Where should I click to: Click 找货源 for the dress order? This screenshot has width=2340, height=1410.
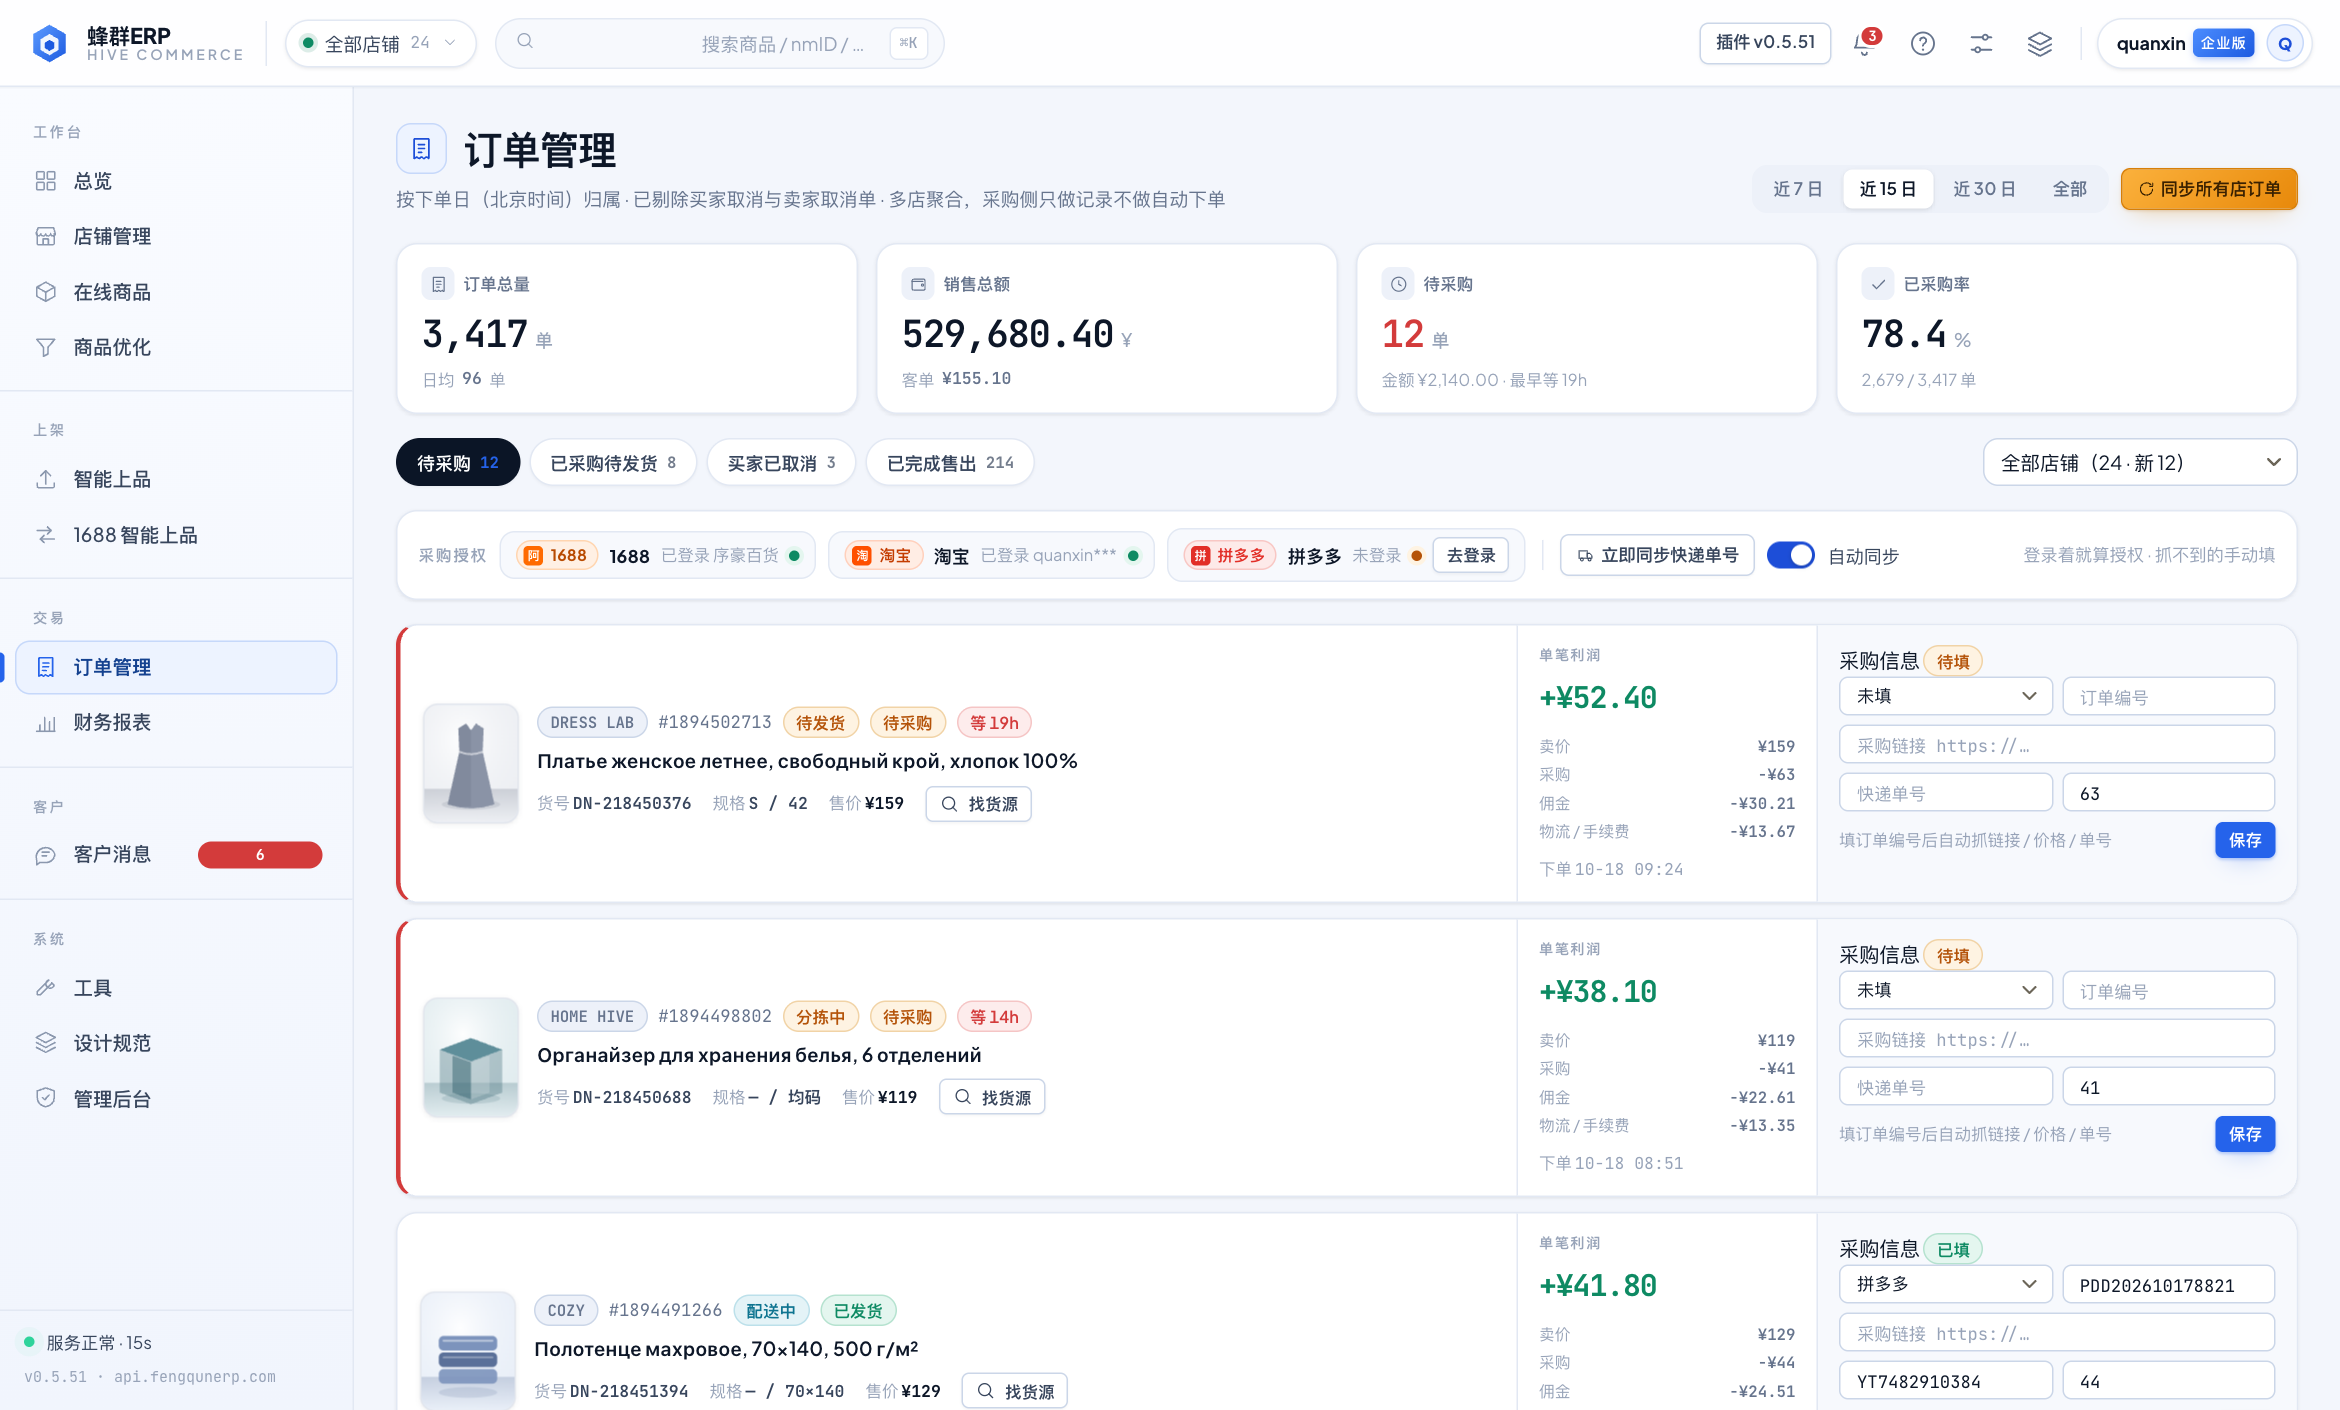[979, 804]
